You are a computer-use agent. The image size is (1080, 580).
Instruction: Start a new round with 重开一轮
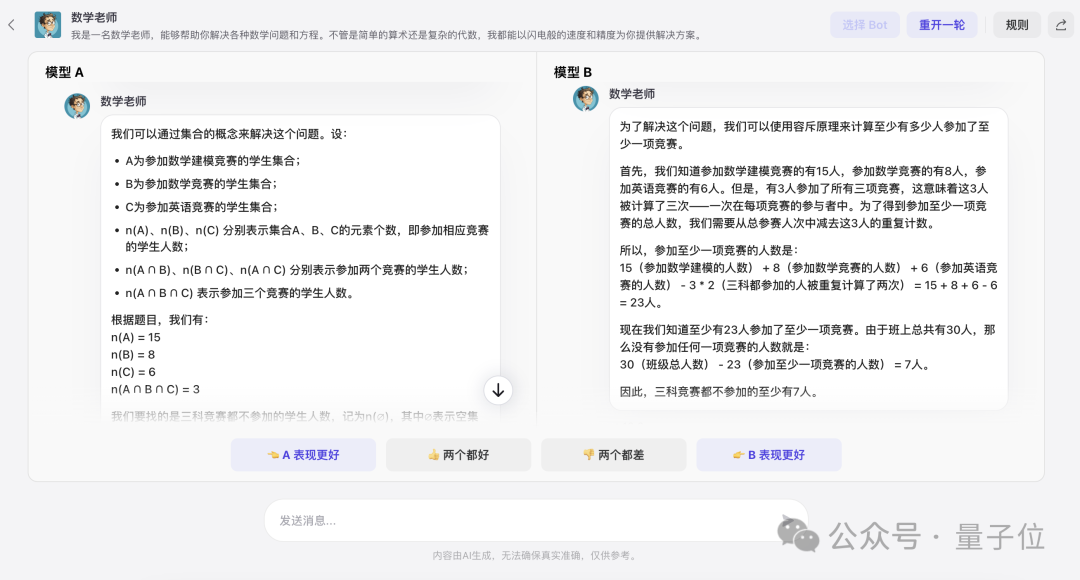pos(941,24)
